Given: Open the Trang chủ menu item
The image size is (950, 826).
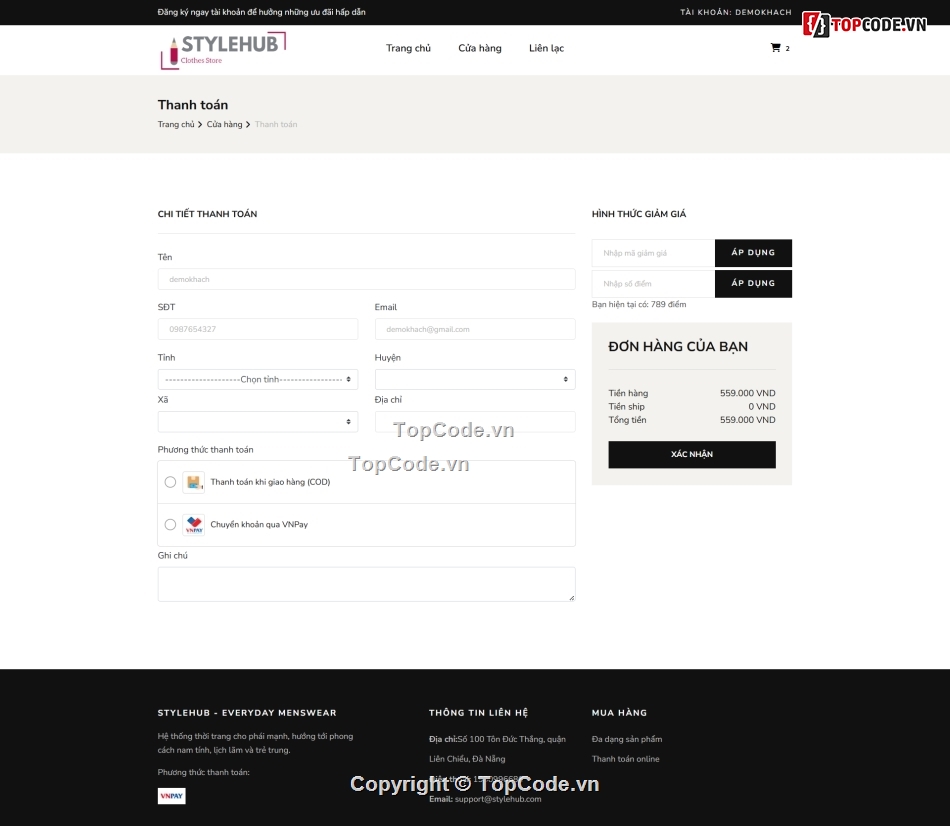Looking at the screenshot, I should 408,48.
